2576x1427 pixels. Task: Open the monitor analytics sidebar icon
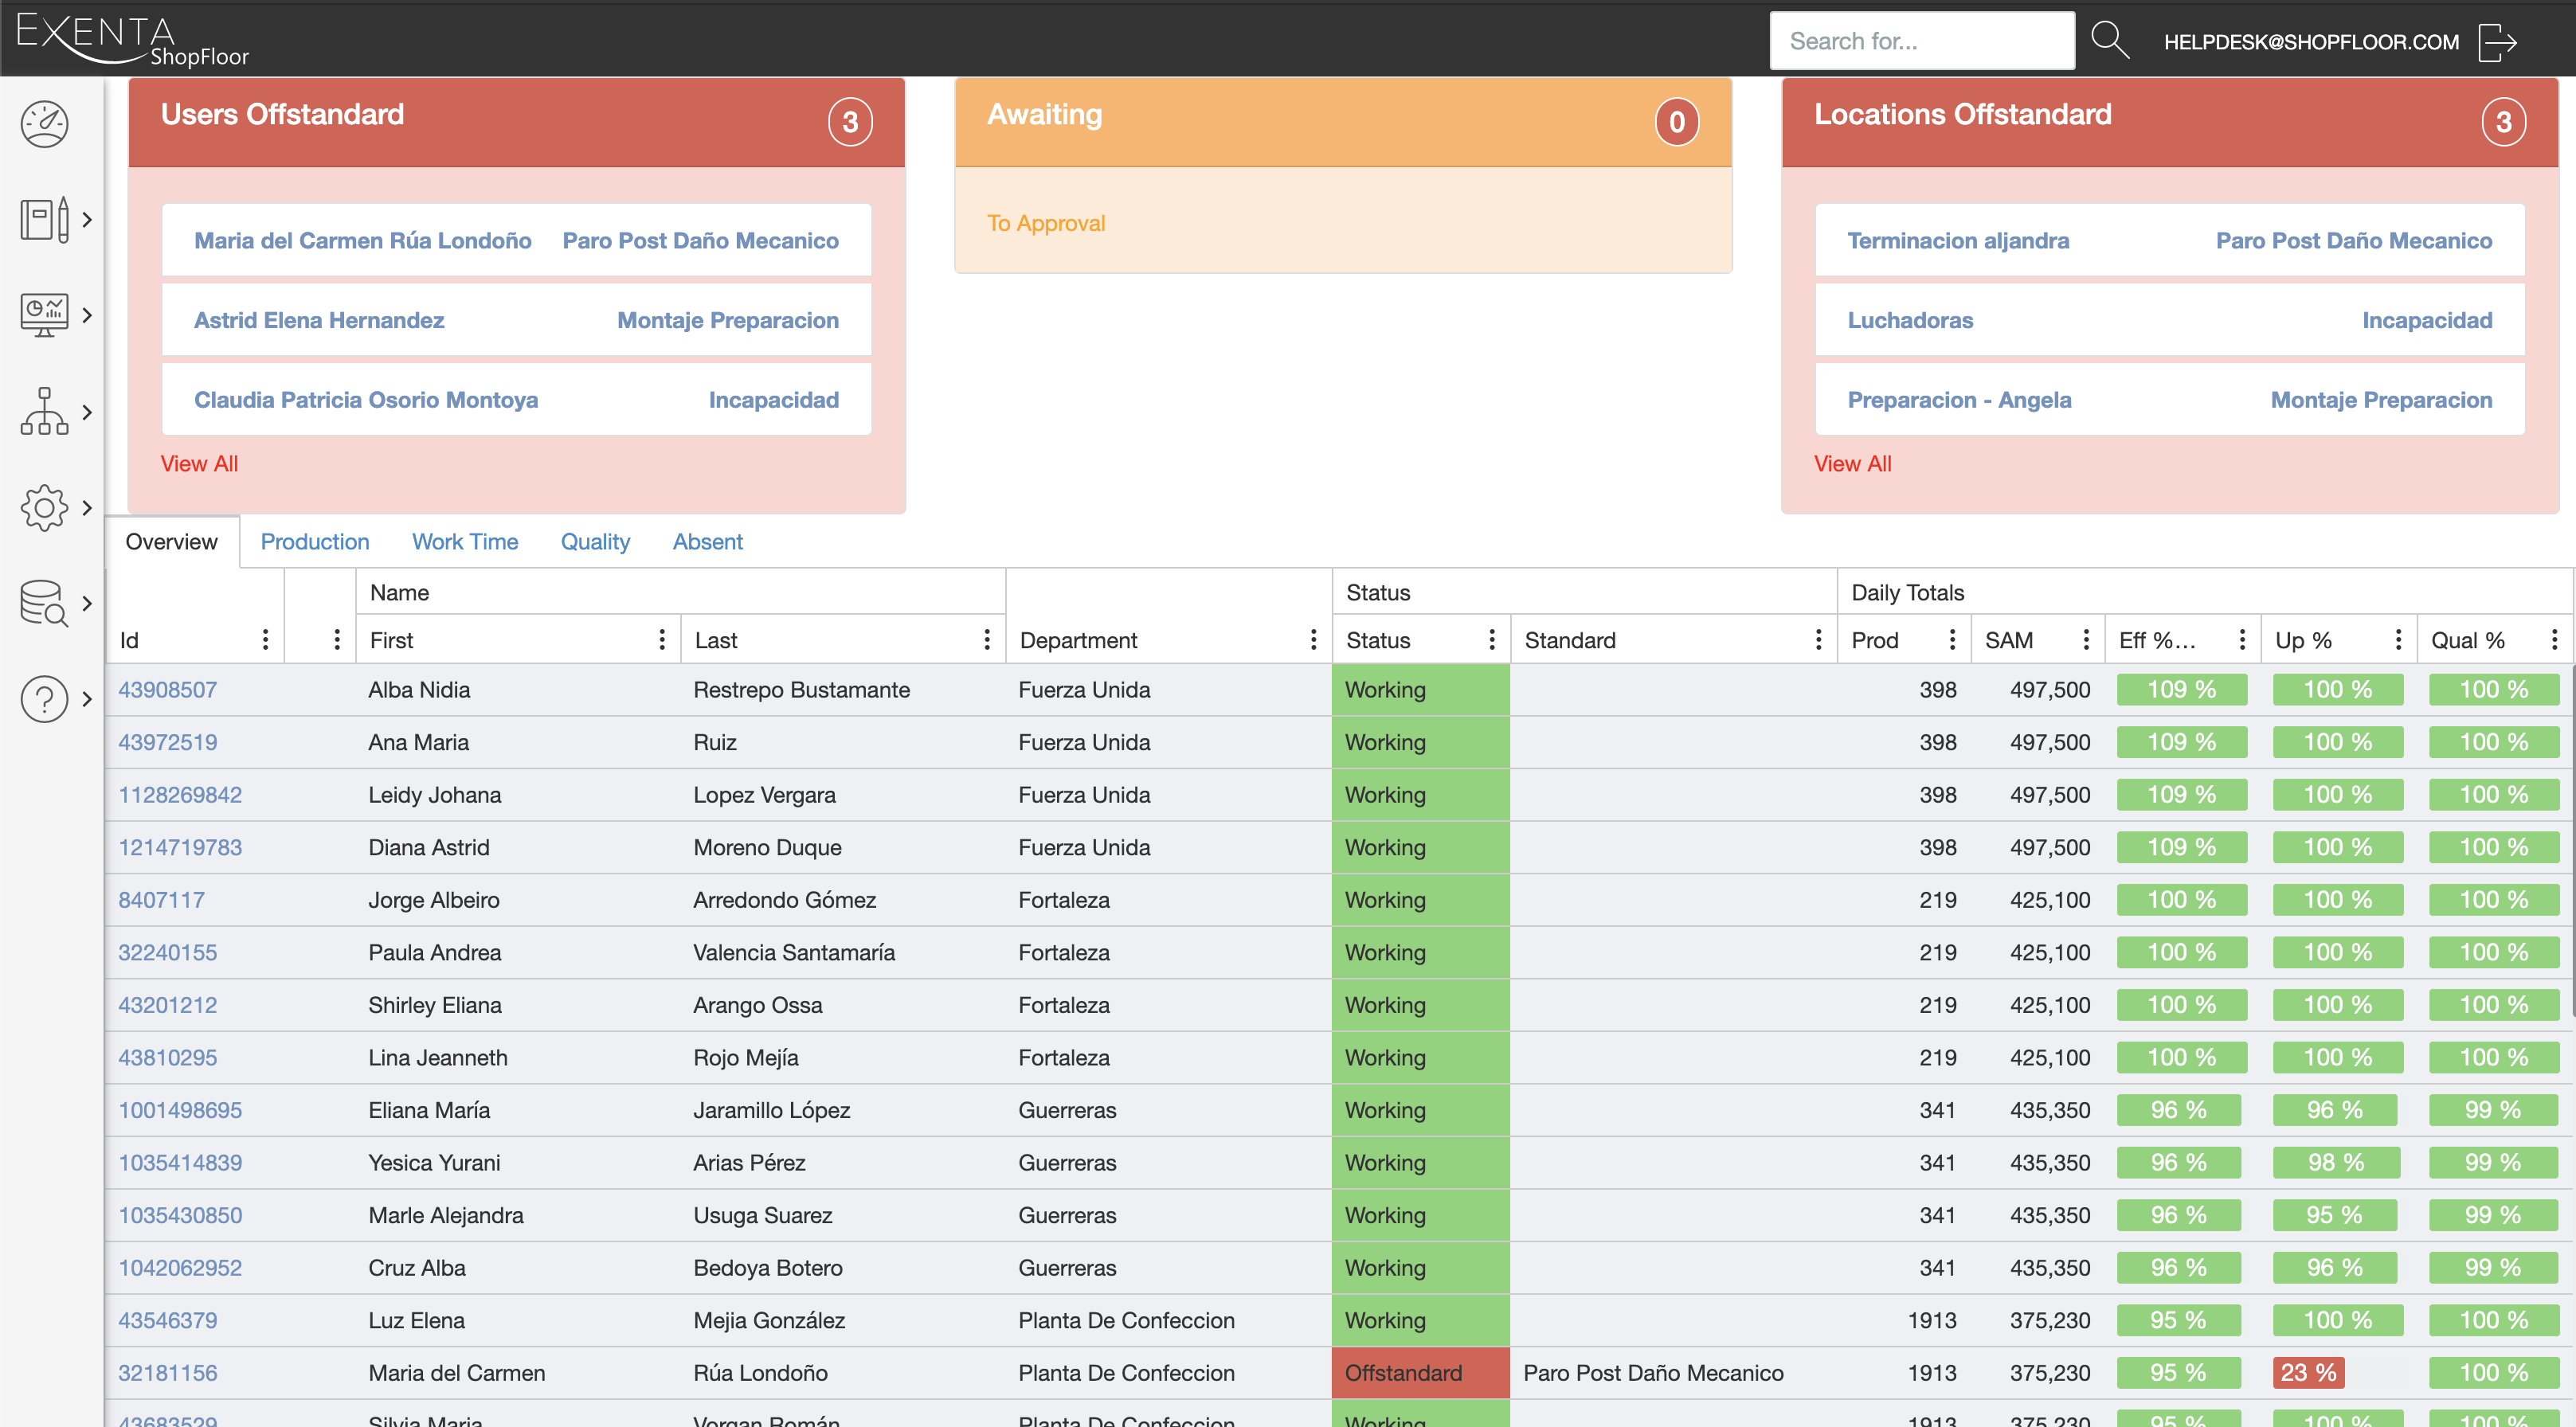pyautogui.click(x=45, y=315)
